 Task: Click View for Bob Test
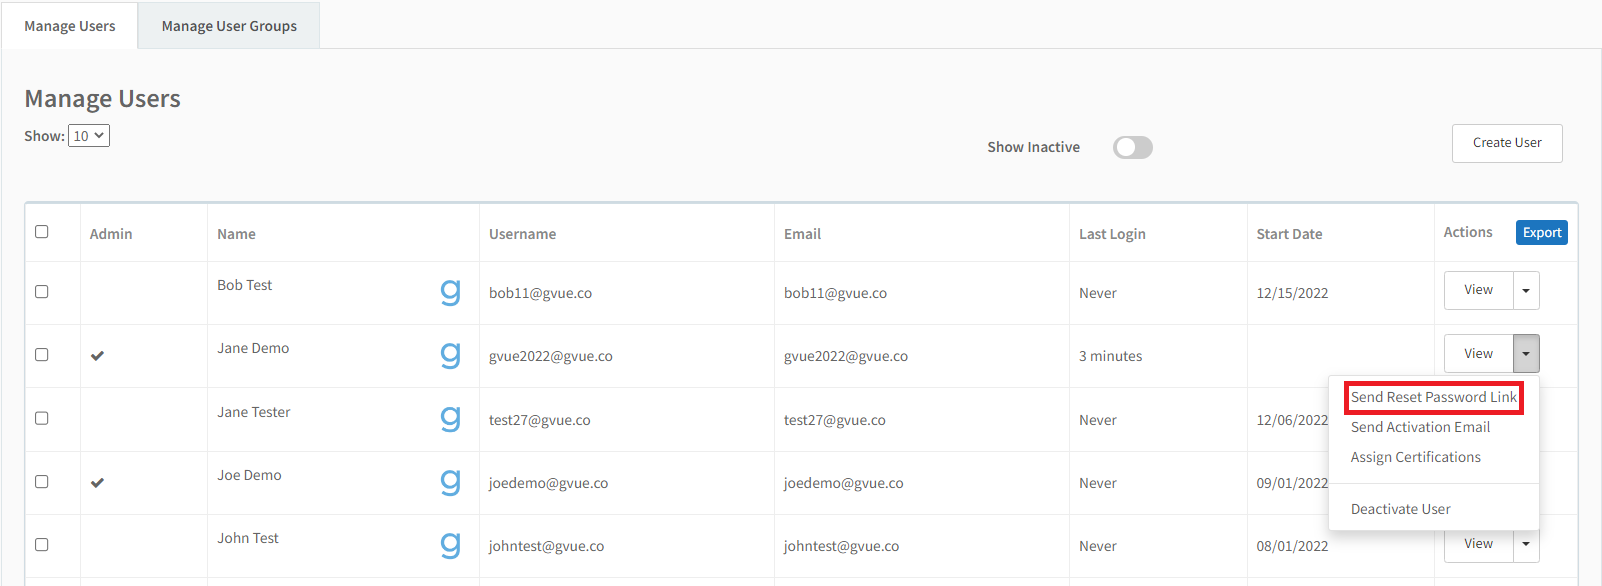1478,291
